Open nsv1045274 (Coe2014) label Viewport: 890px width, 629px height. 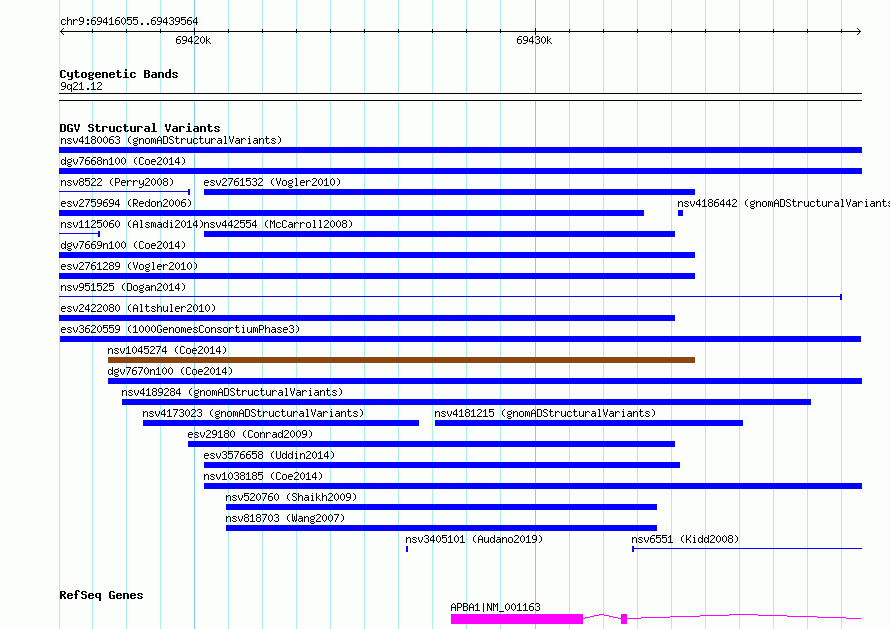tap(167, 350)
